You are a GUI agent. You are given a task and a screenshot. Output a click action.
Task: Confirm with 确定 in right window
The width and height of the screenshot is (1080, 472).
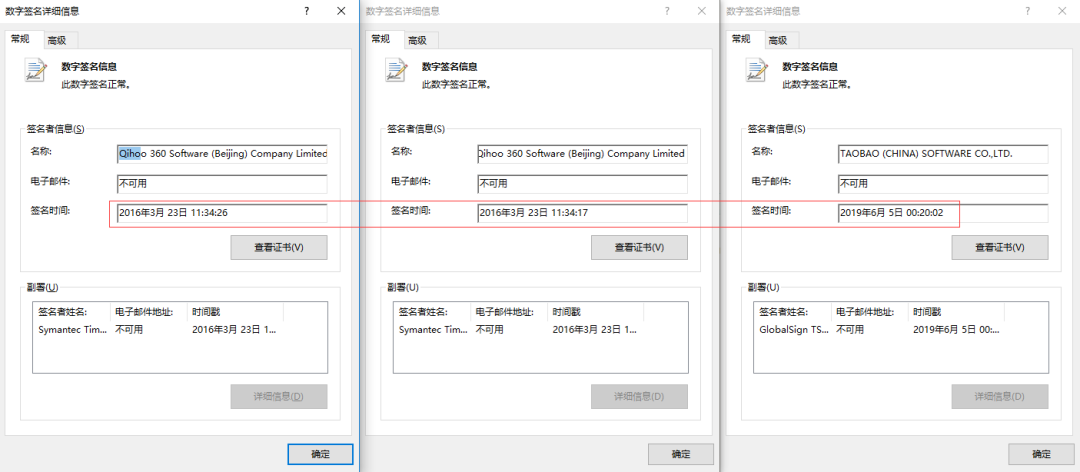click(x=1041, y=454)
